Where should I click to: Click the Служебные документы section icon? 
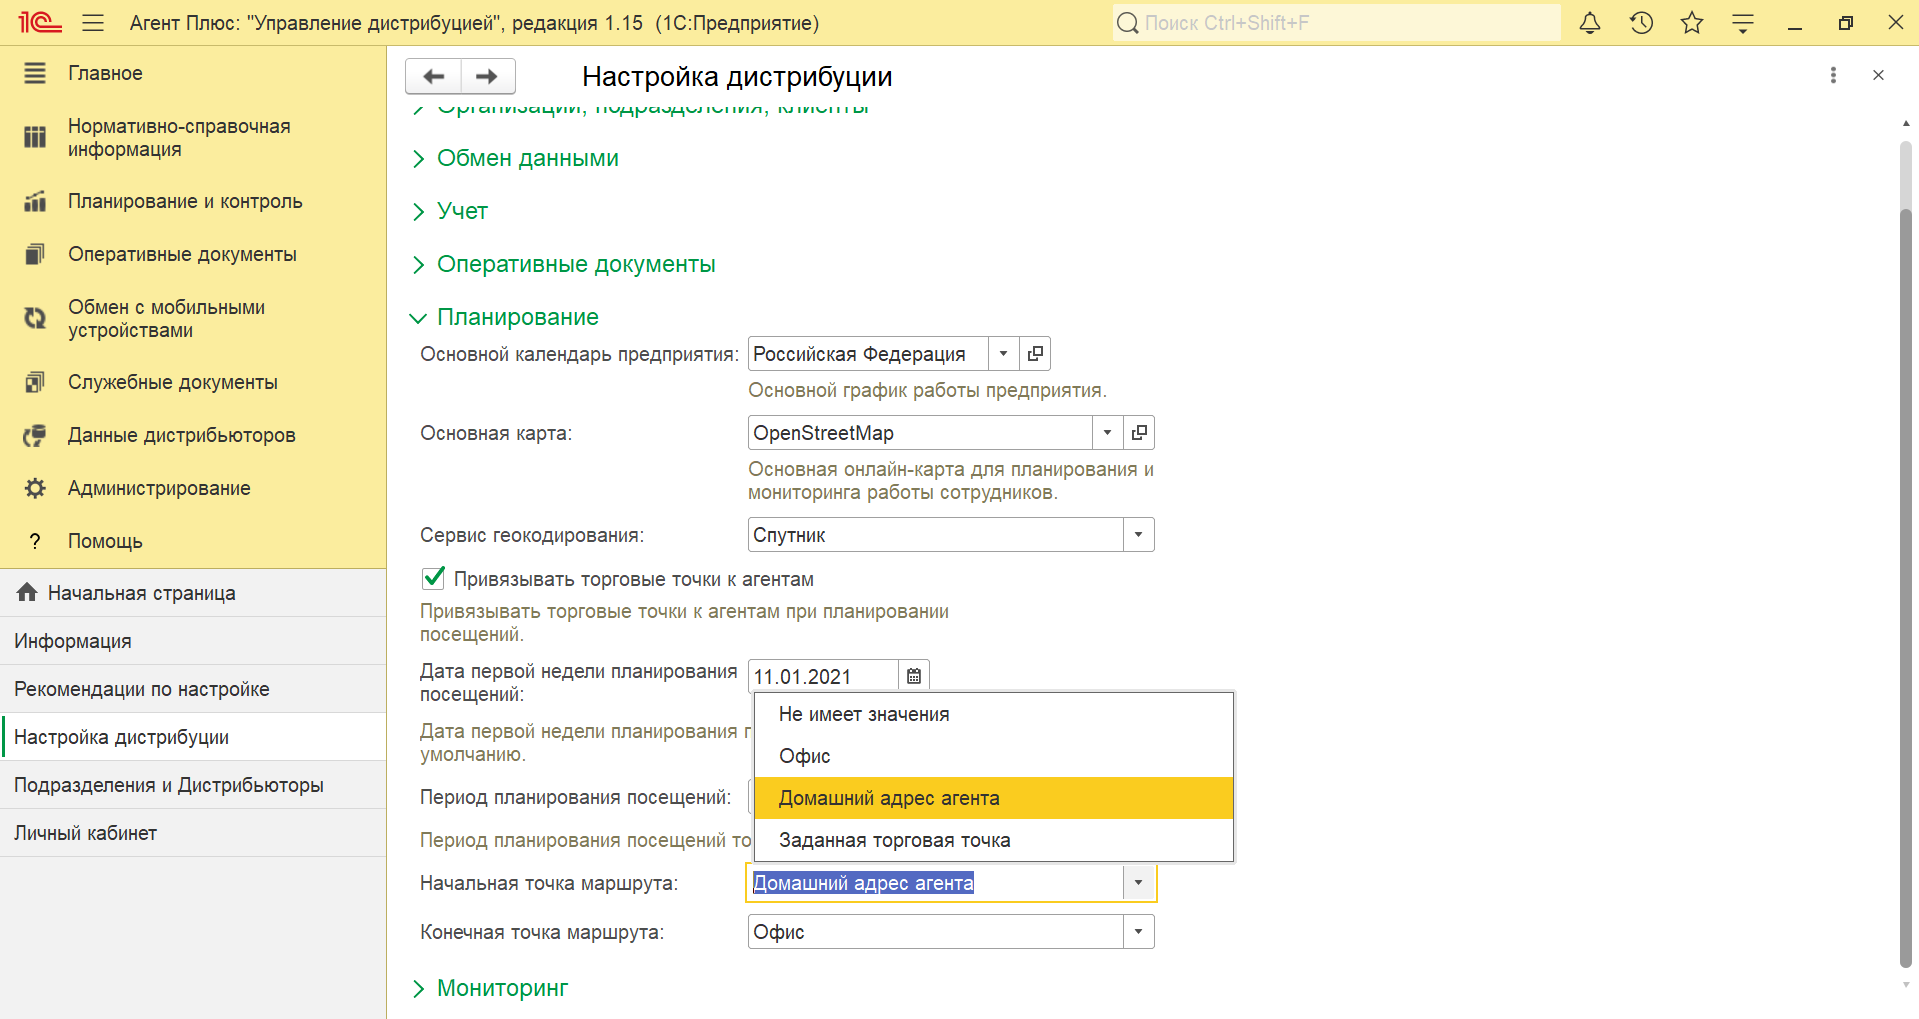tap(35, 382)
